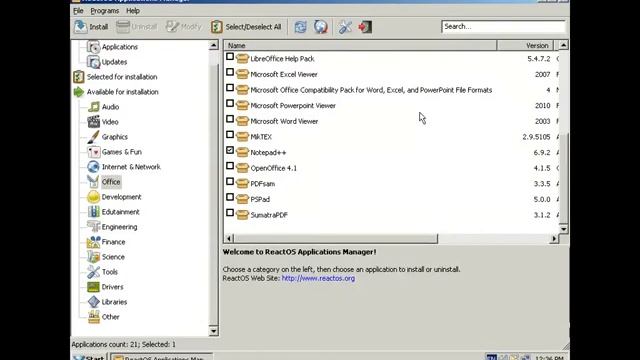This screenshot has width=640, height=360.
Task: Select Available for installation category
Action: [122, 92]
